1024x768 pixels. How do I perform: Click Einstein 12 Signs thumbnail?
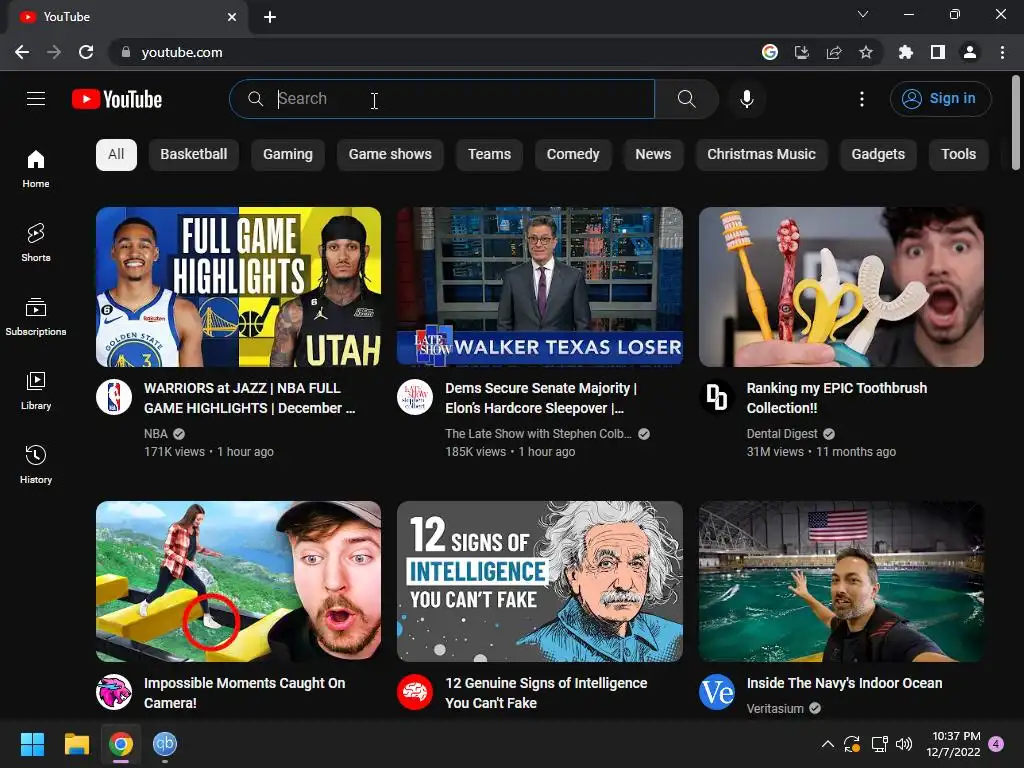point(540,581)
